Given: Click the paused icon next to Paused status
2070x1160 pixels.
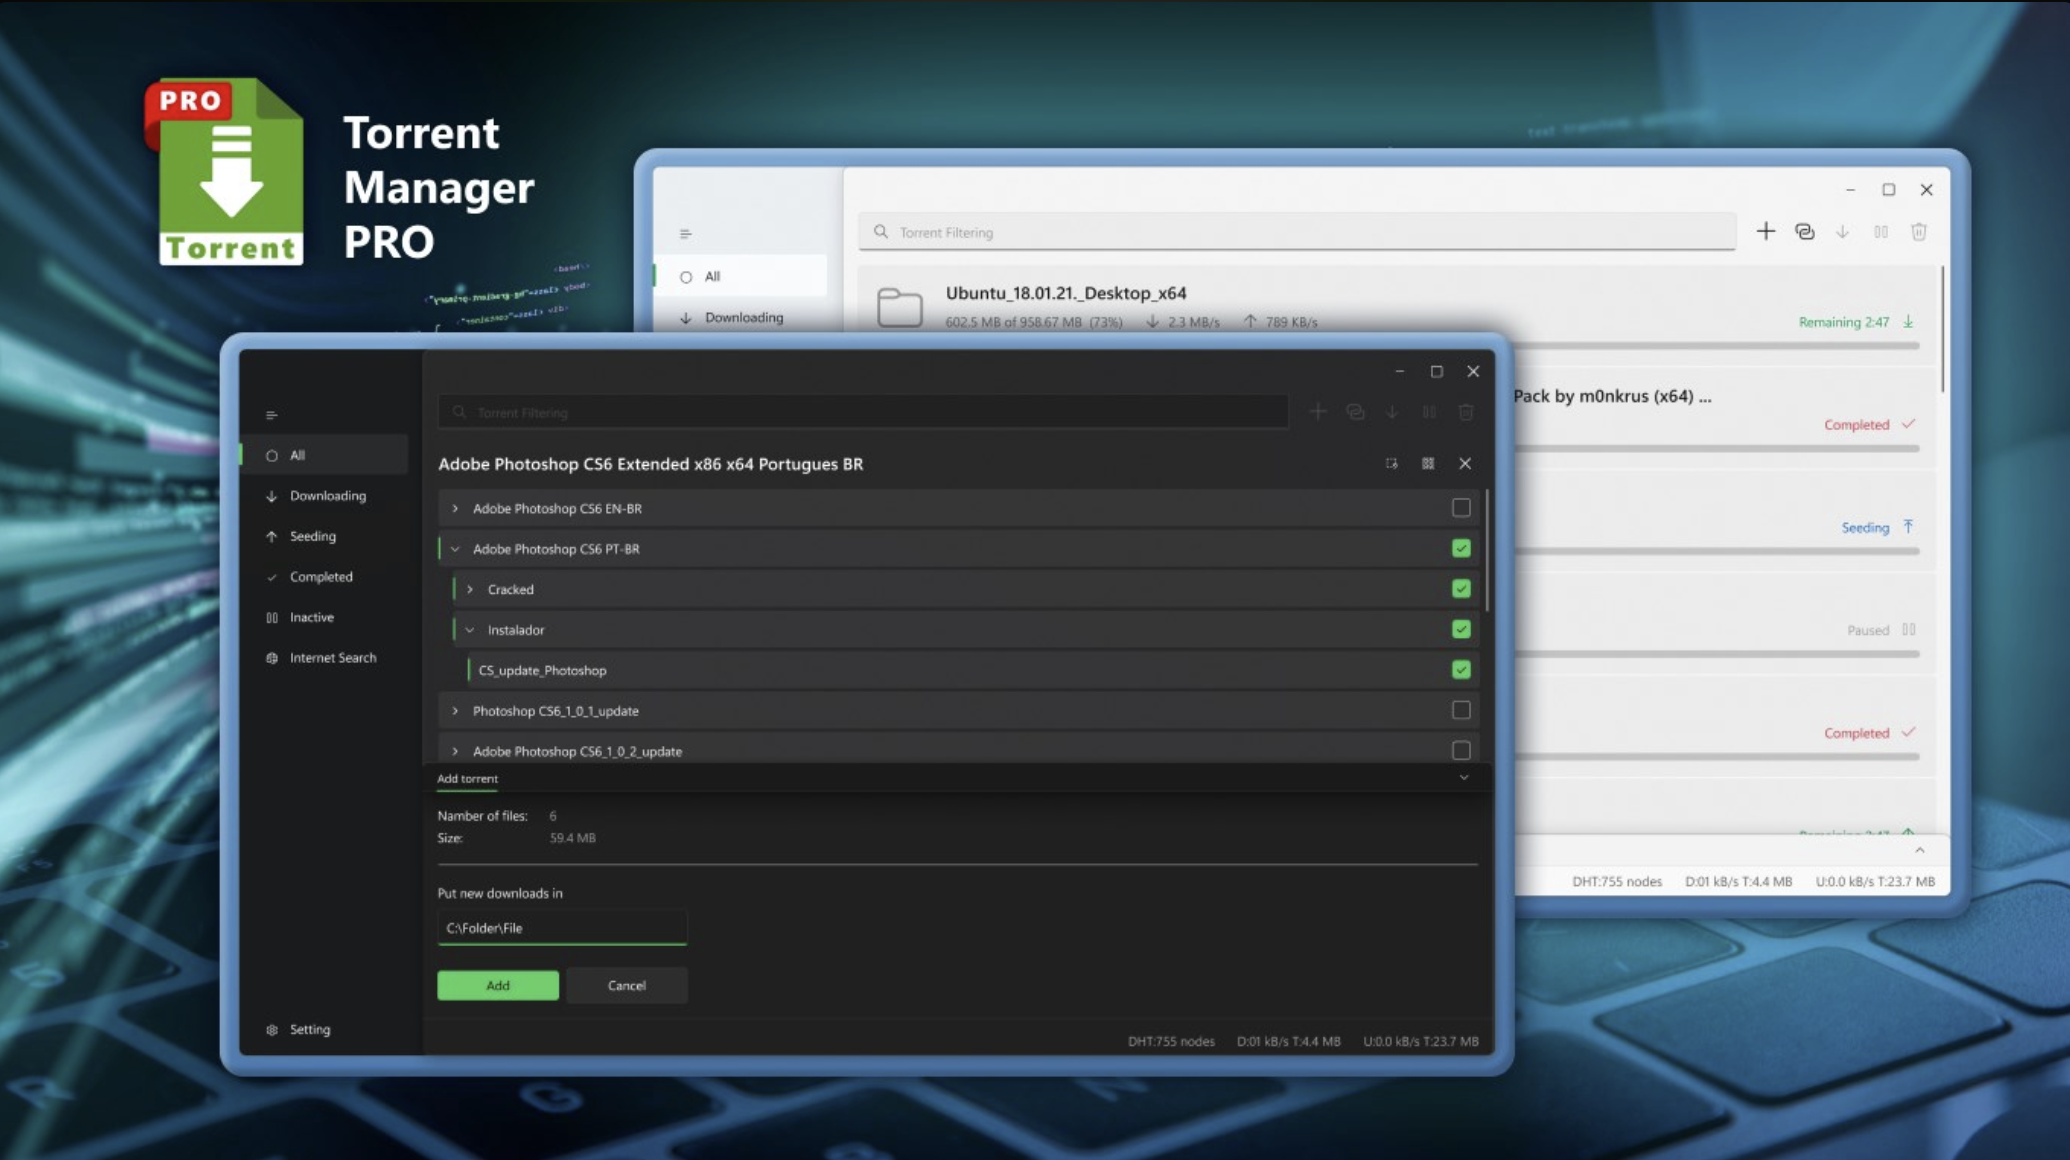Looking at the screenshot, I should coord(1908,630).
